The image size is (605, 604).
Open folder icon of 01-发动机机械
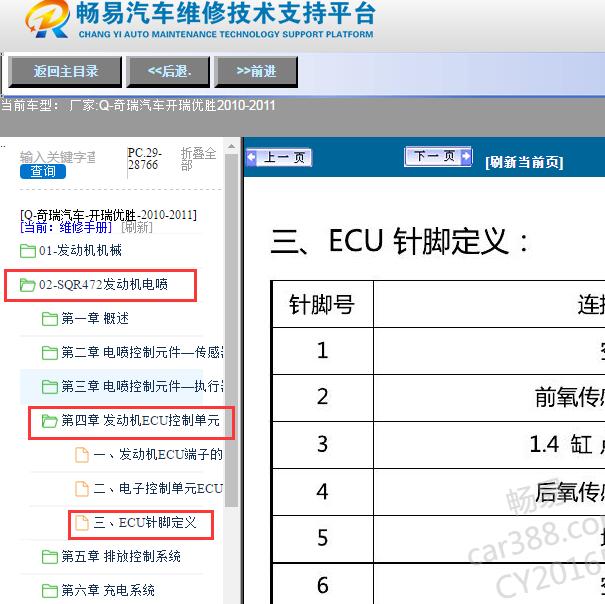coord(28,251)
